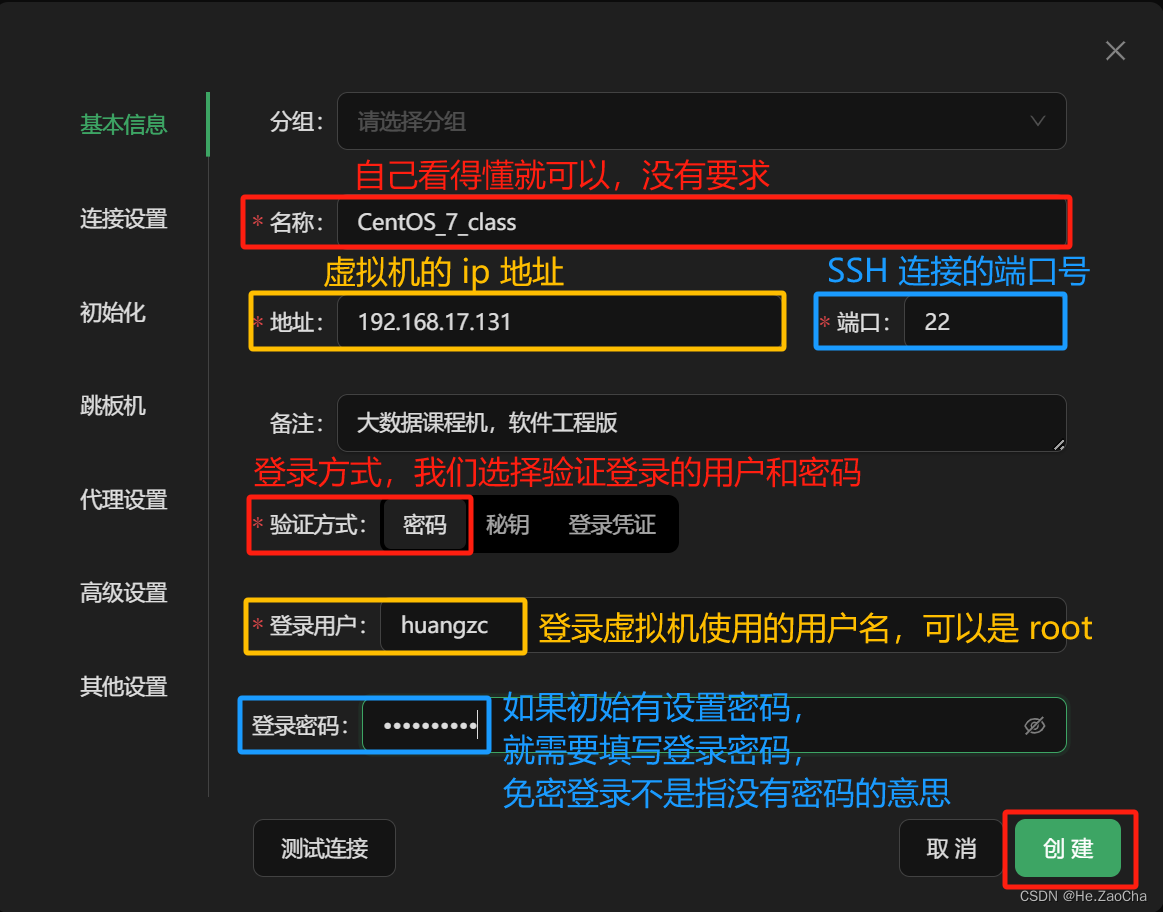Screen dimensions: 1163x912
Task: Close the dialog with the X icon
Action: tap(1115, 50)
